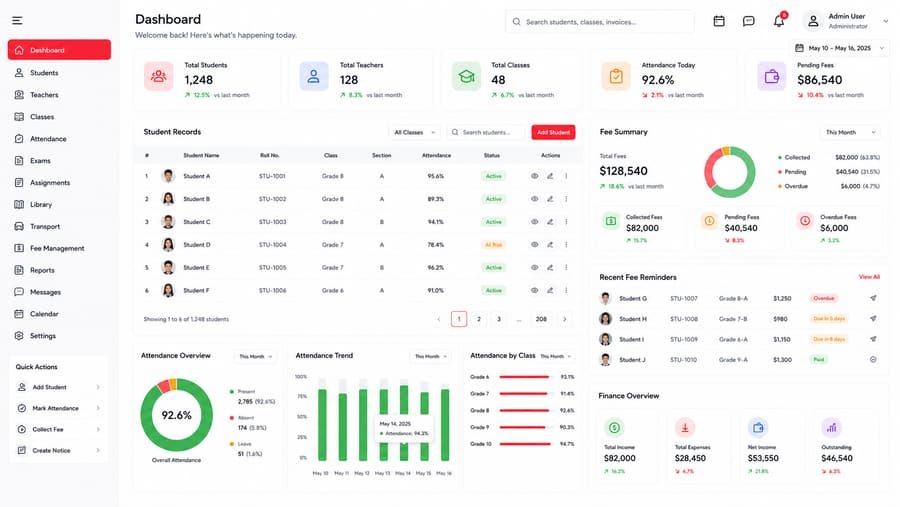Edit Student A with the pencil icon

tap(550, 176)
